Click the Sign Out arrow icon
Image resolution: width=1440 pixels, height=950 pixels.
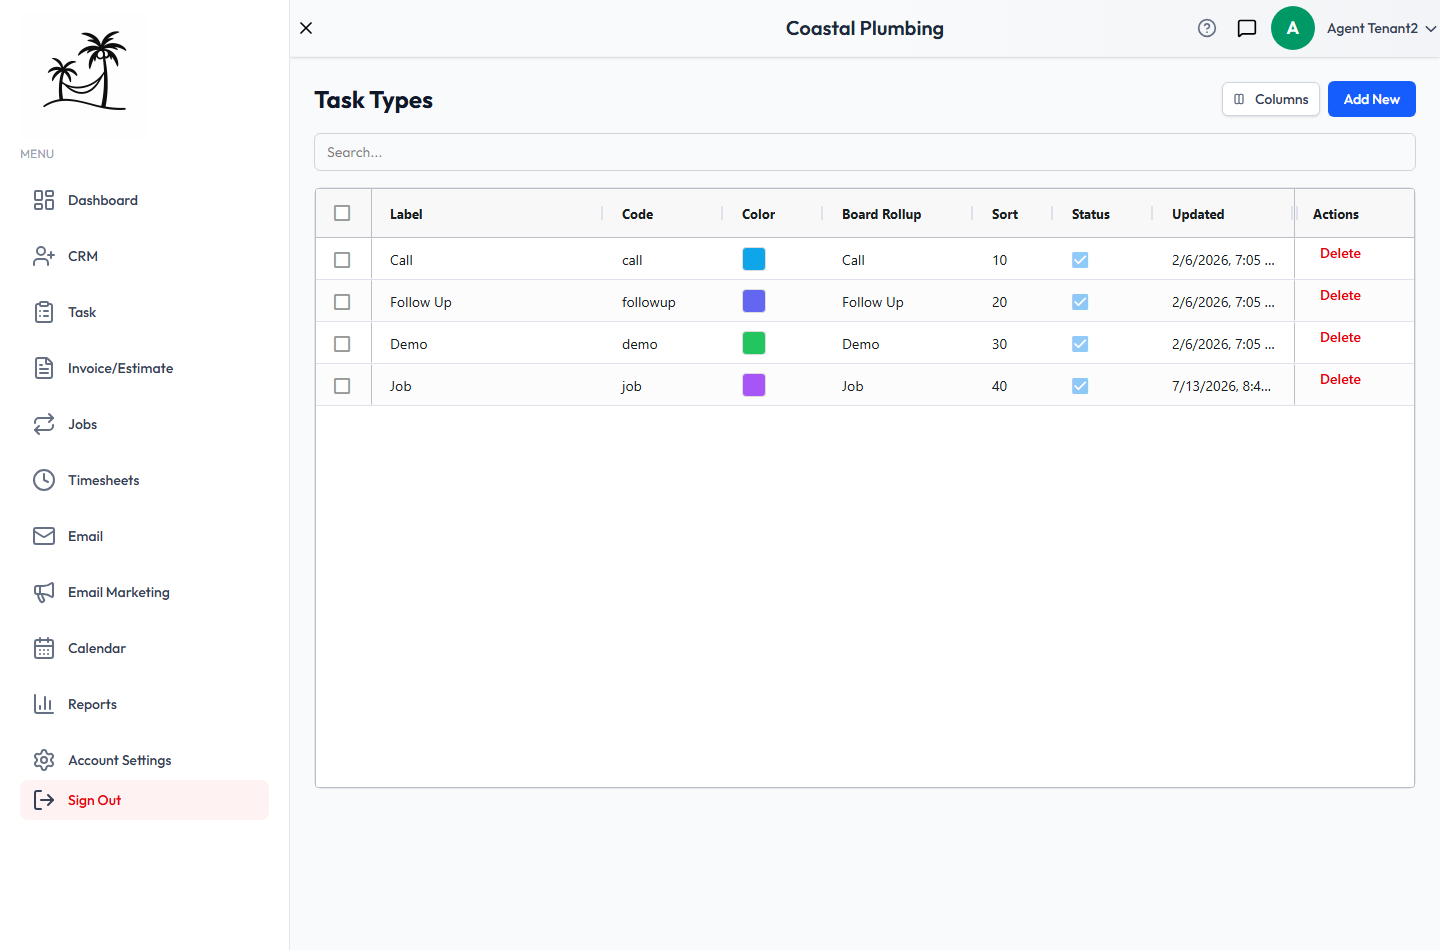tap(44, 800)
